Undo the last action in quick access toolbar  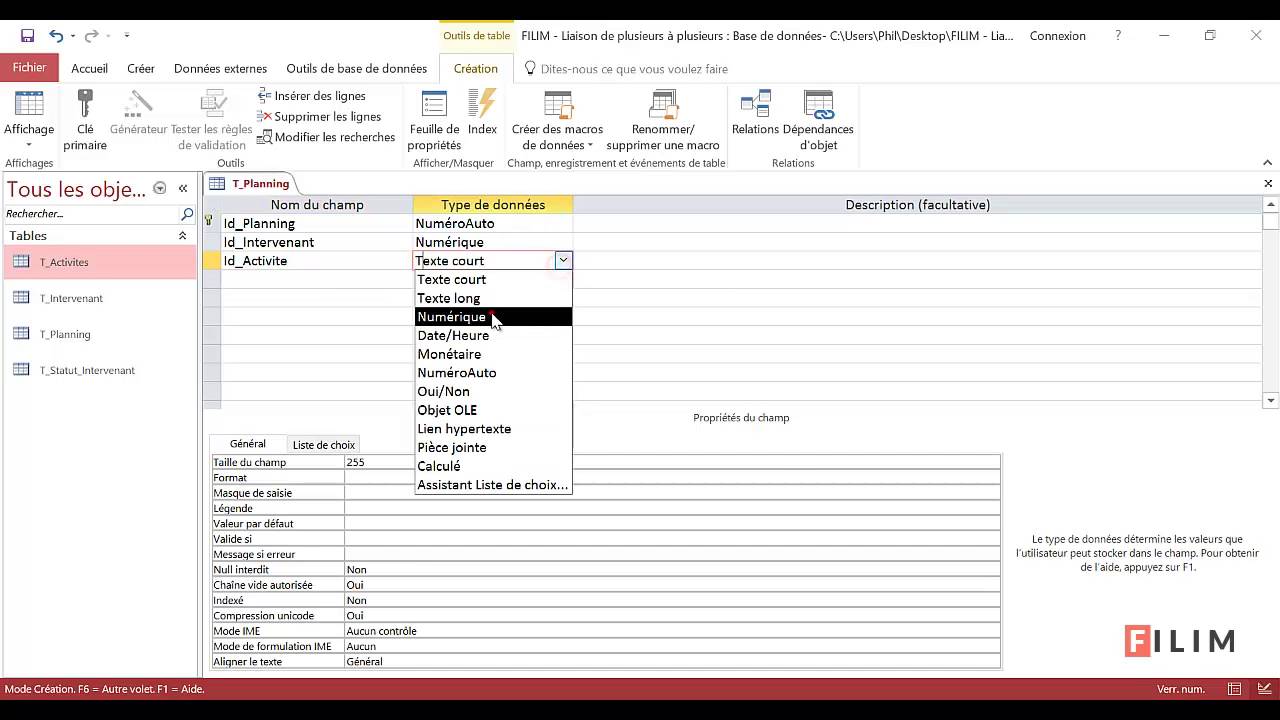pyautogui.click(x=56, y=36)
